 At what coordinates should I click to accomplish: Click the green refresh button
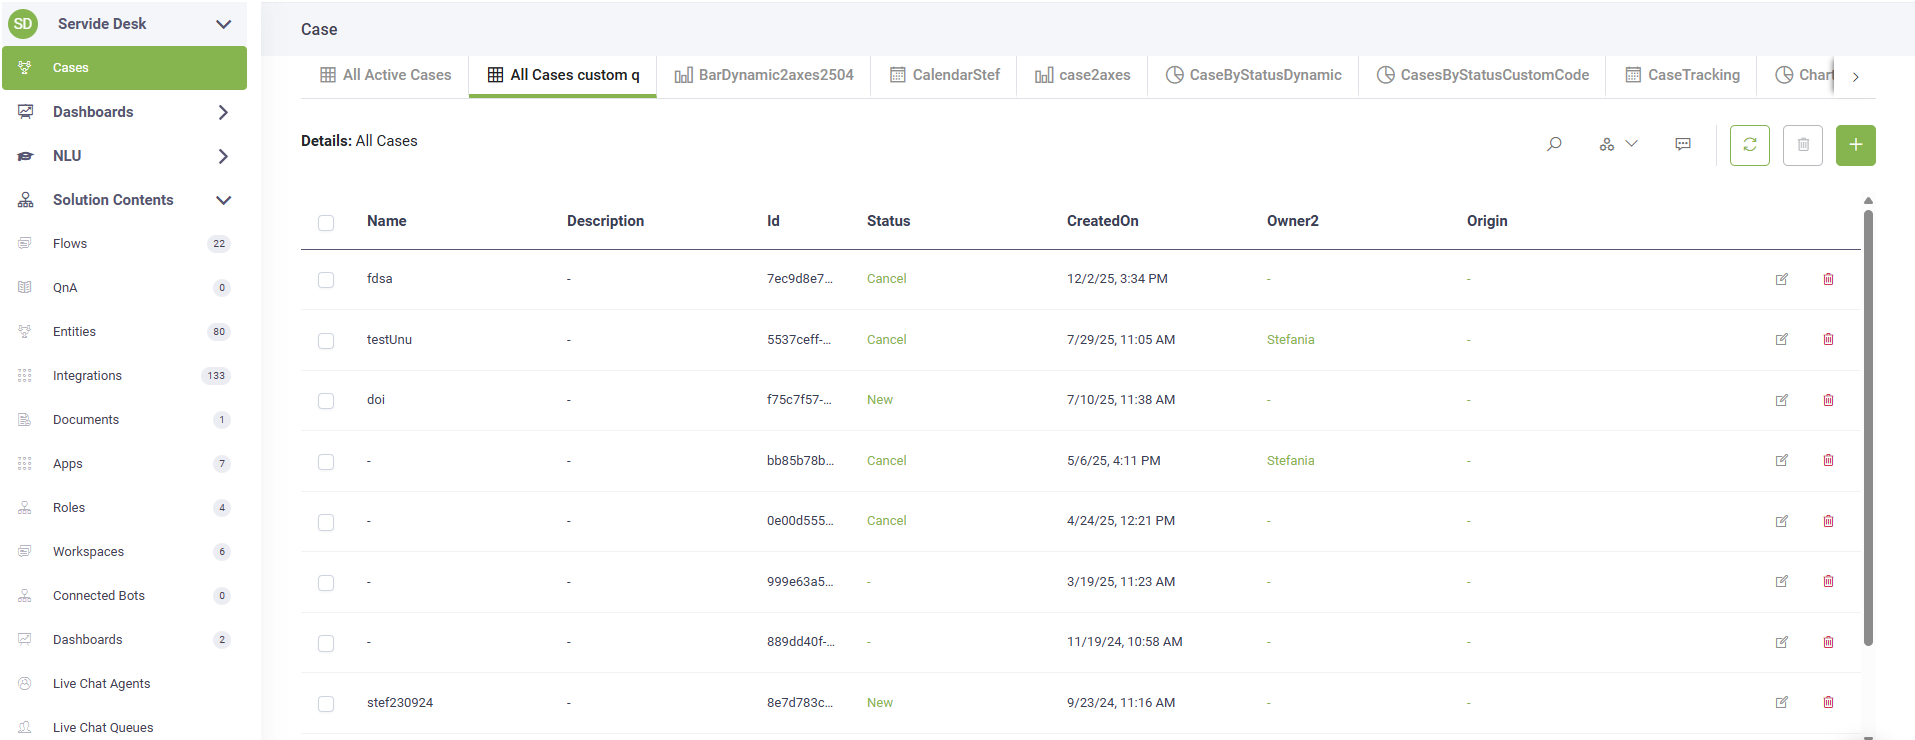click(x=1749, y=145)
